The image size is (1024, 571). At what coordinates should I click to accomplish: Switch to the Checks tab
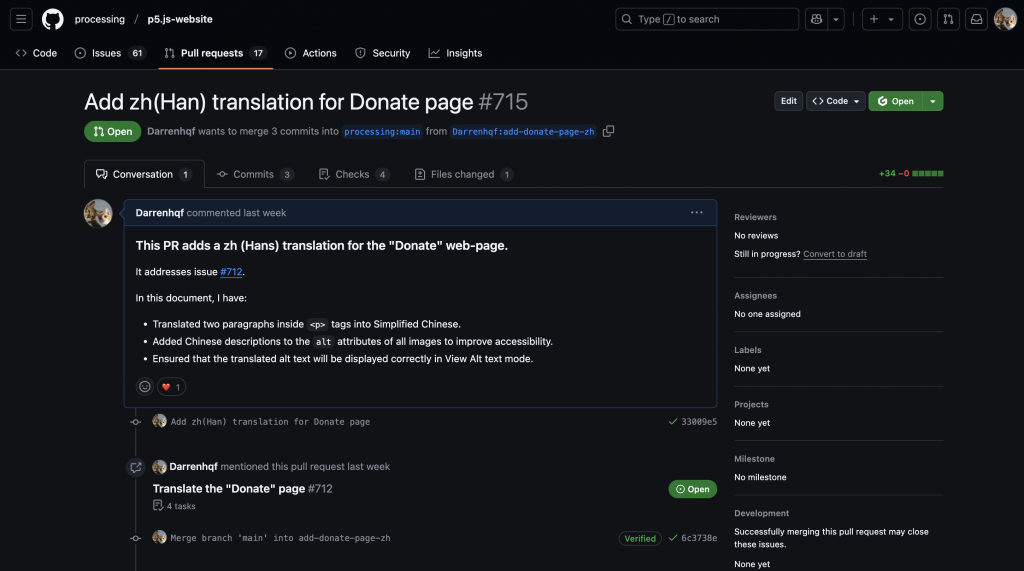coord(353,174)
